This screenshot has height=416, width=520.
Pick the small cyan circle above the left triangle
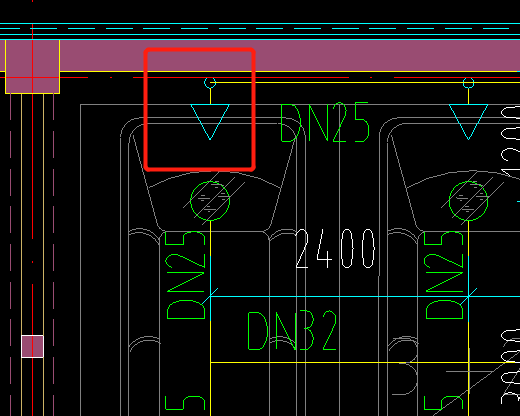point(210,83)
